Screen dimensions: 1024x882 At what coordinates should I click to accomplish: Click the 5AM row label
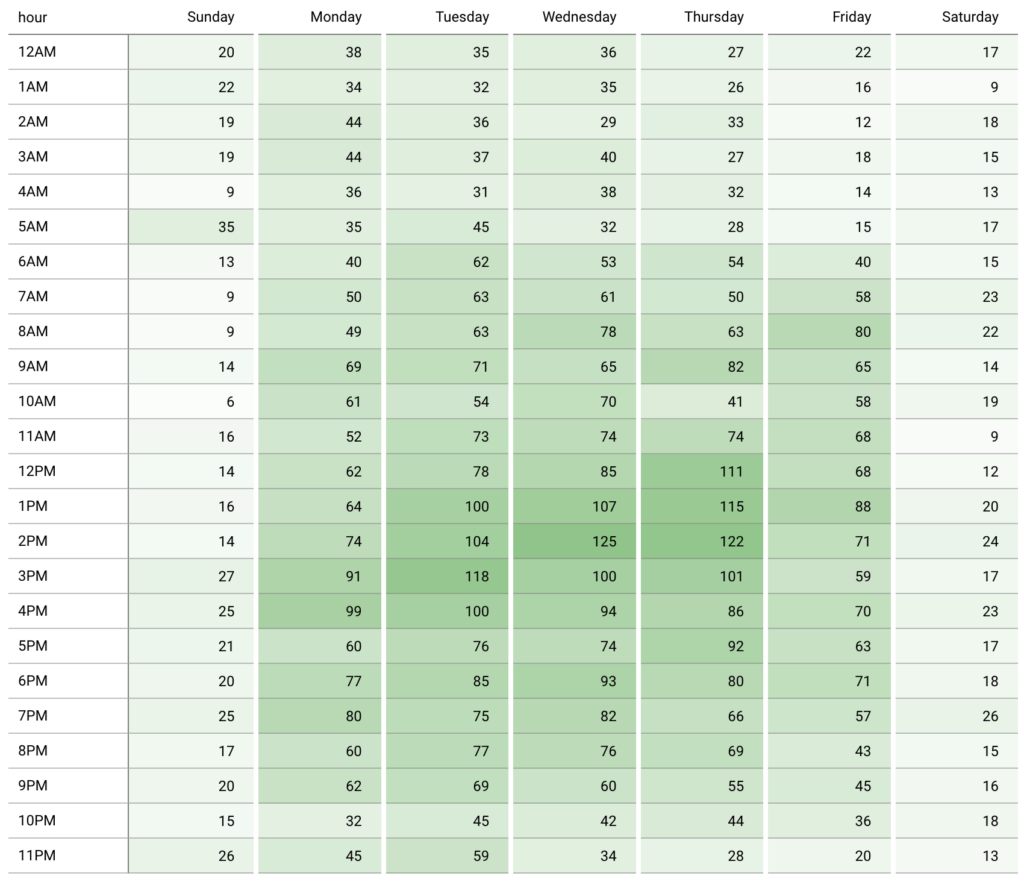point(33,227)
